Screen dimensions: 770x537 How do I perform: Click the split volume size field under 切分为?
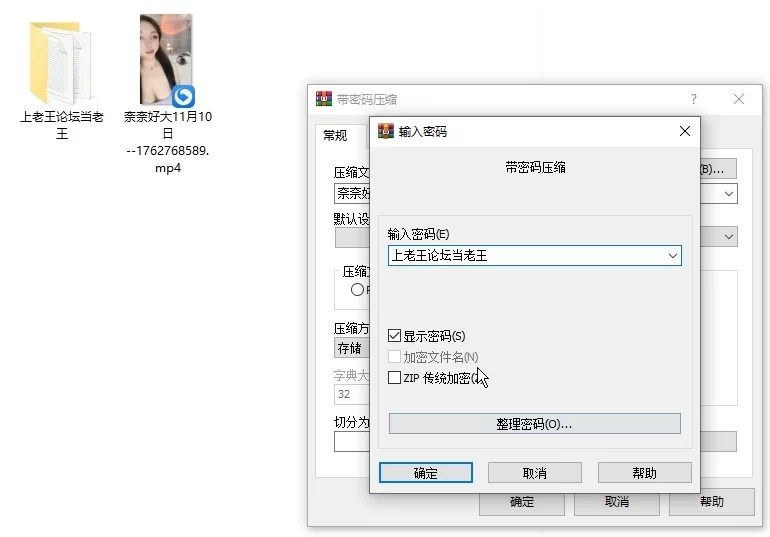pyautogui.click(x=352, y=442)
